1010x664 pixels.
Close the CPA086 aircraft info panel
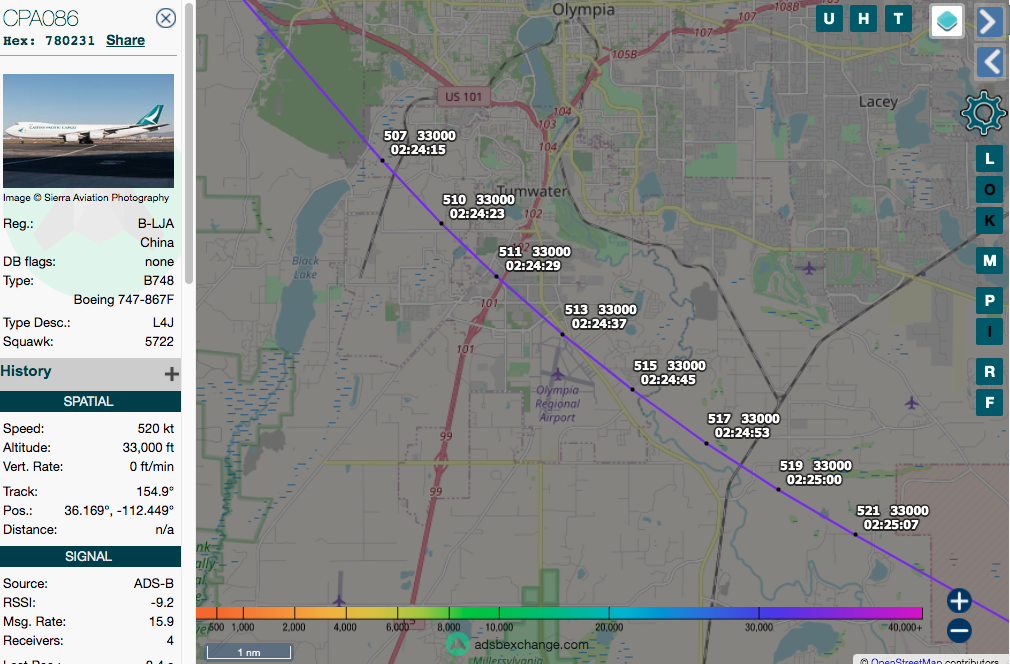click(166, 18)
